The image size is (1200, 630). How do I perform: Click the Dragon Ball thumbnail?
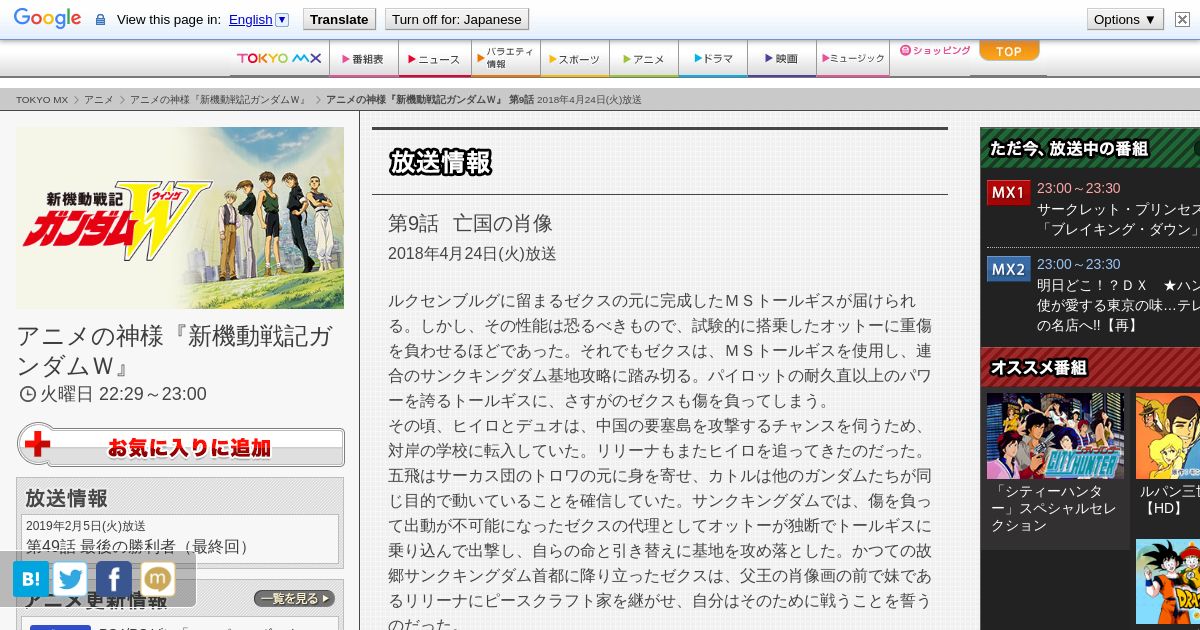pyautogui.click(x=1168, y=581)
